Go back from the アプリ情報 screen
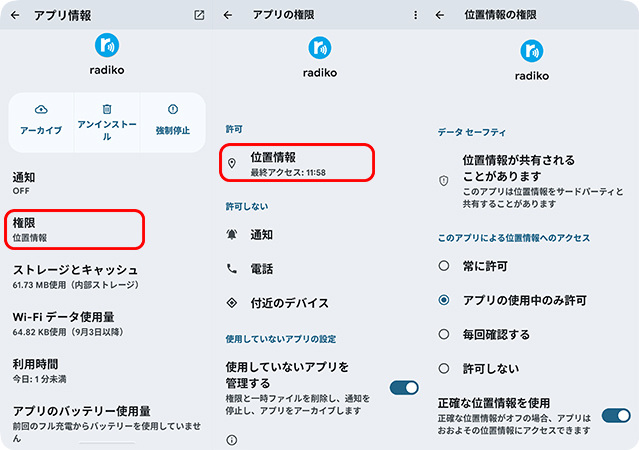The image size is (639, 450). point(15,15)
